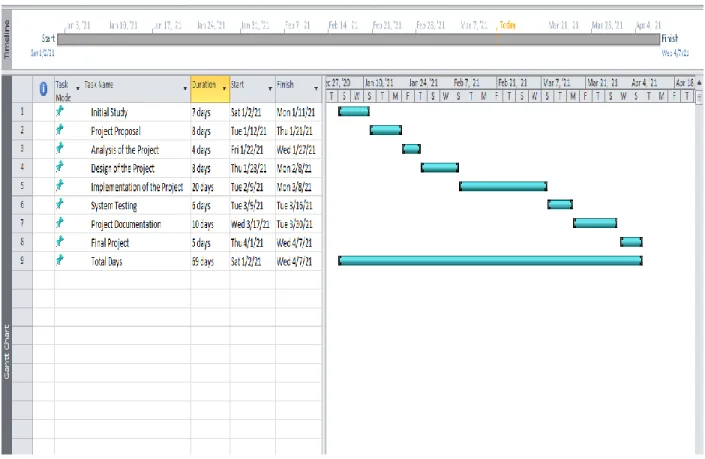This screenshot has width=705, height=459.
Task: Click the Timeline view label tab
Action: pyautogui.click(x=6, y=39)
